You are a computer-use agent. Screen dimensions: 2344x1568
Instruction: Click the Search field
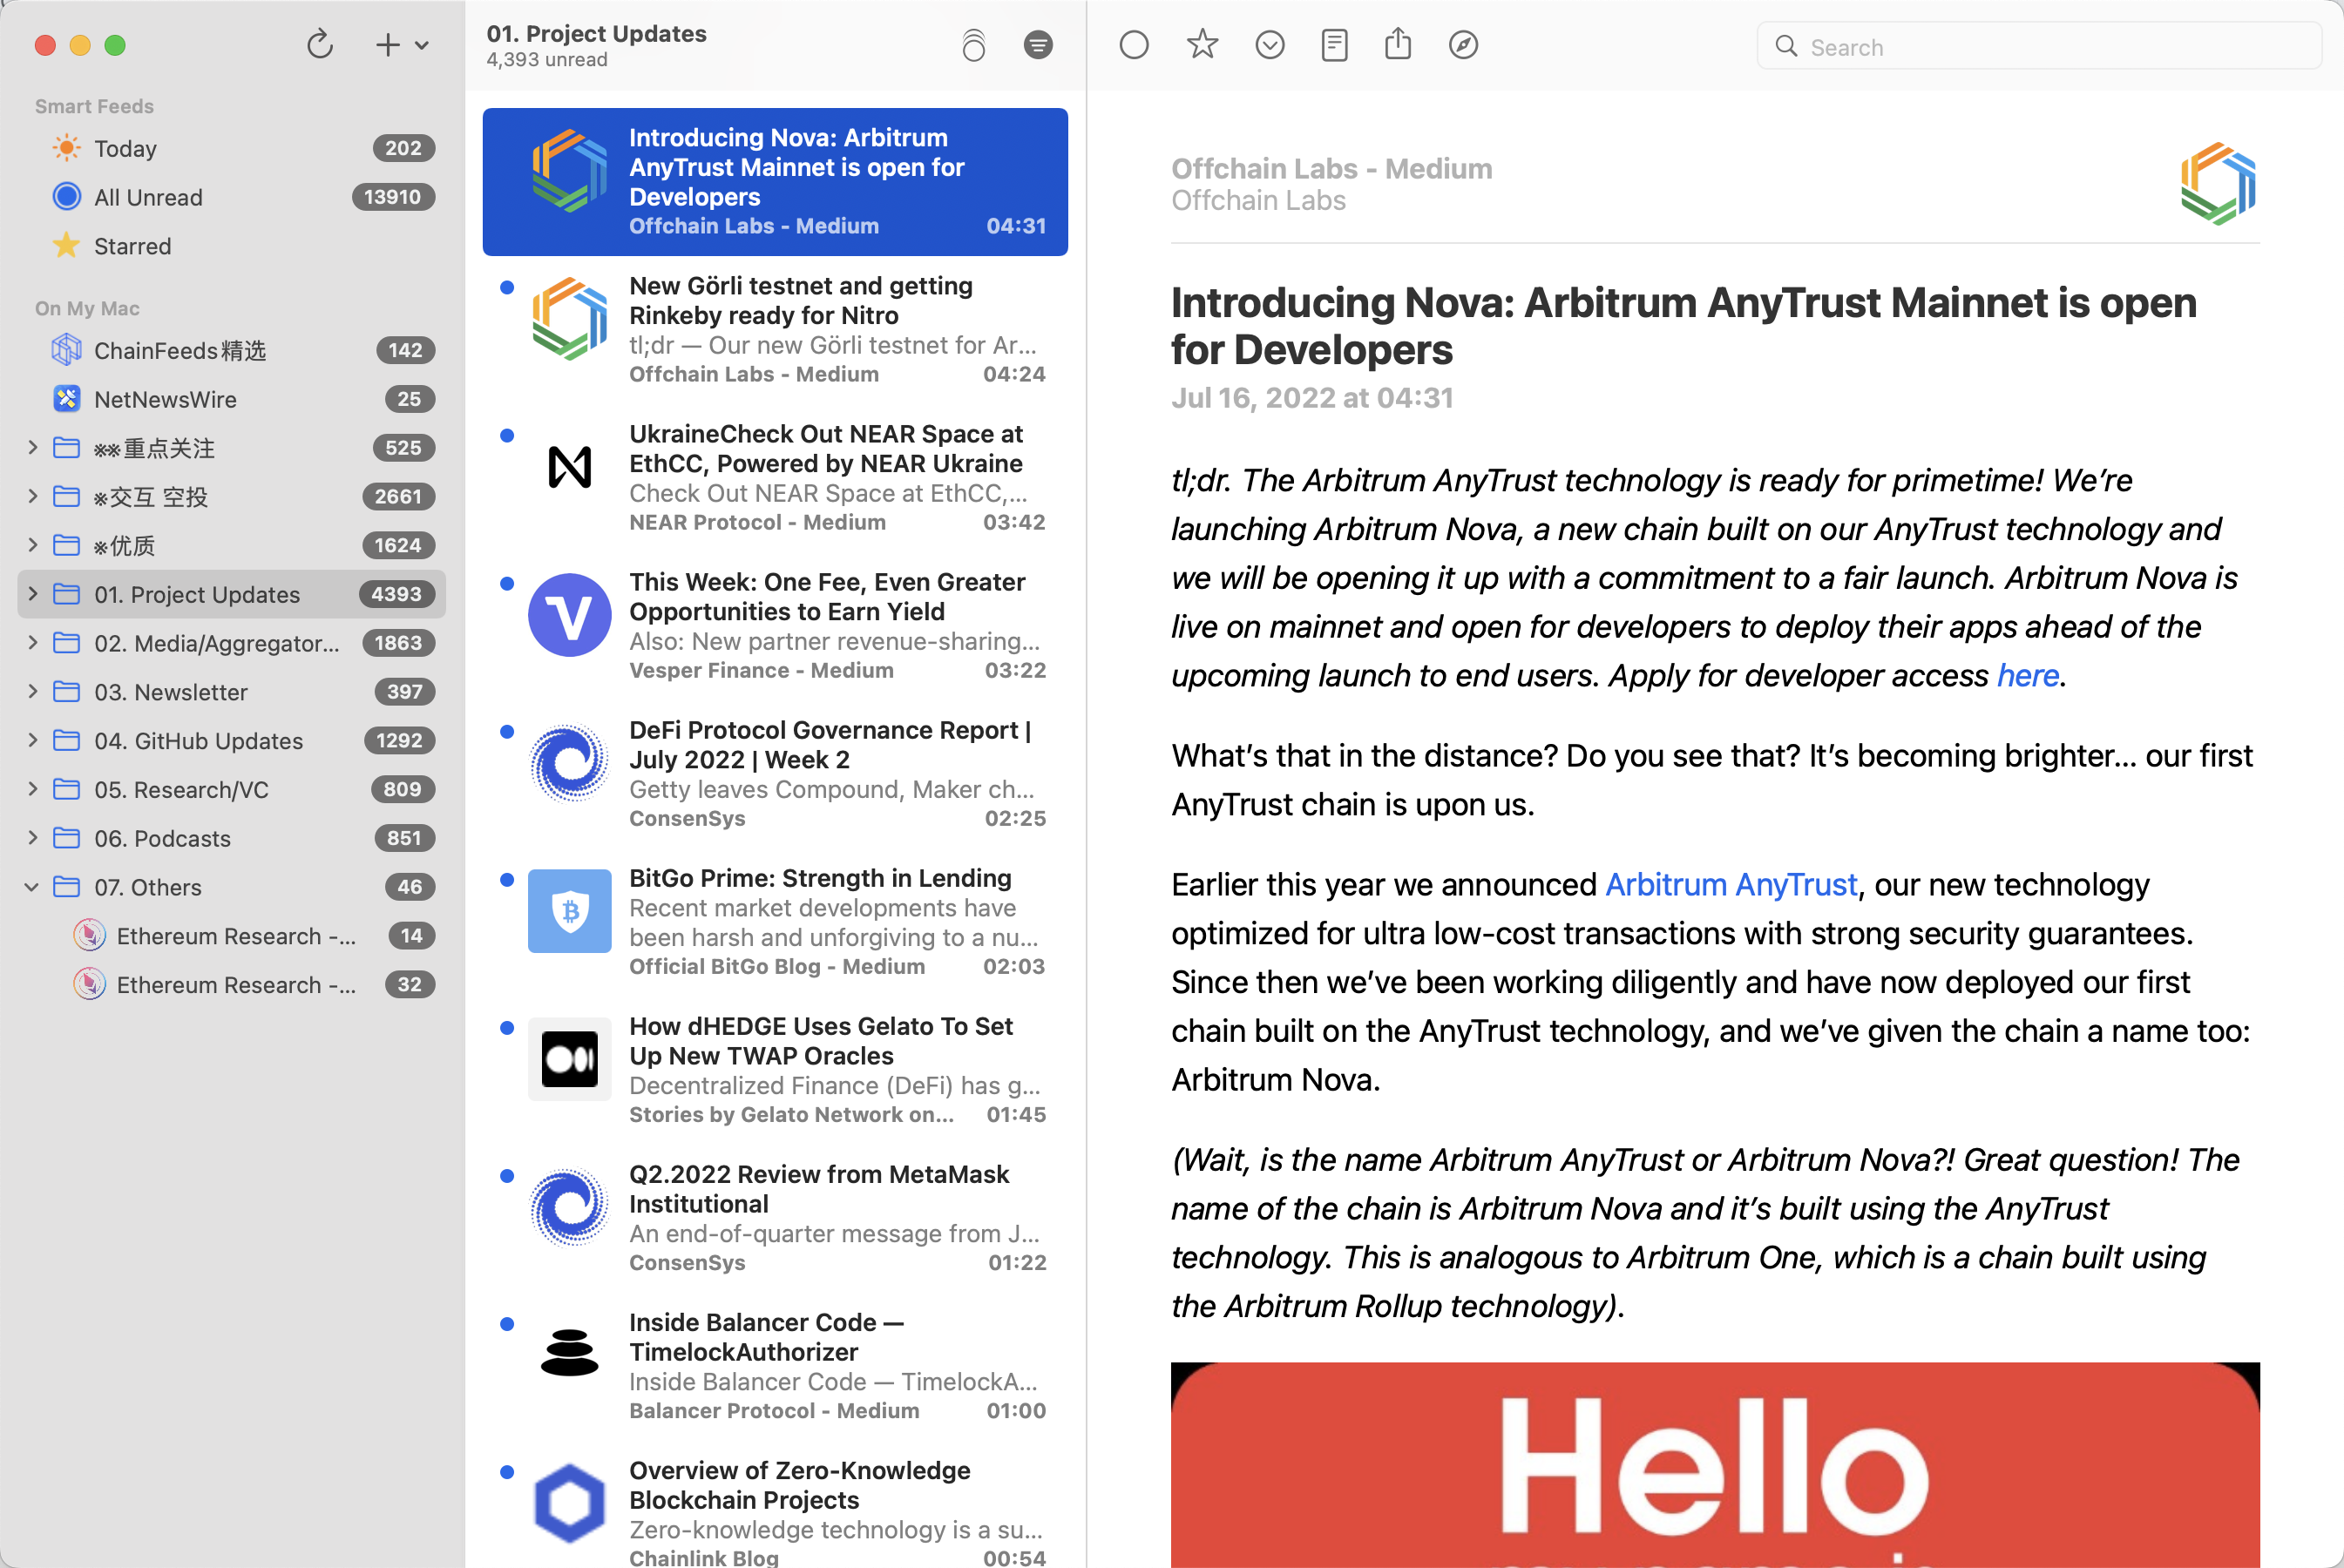[2040, 47]
